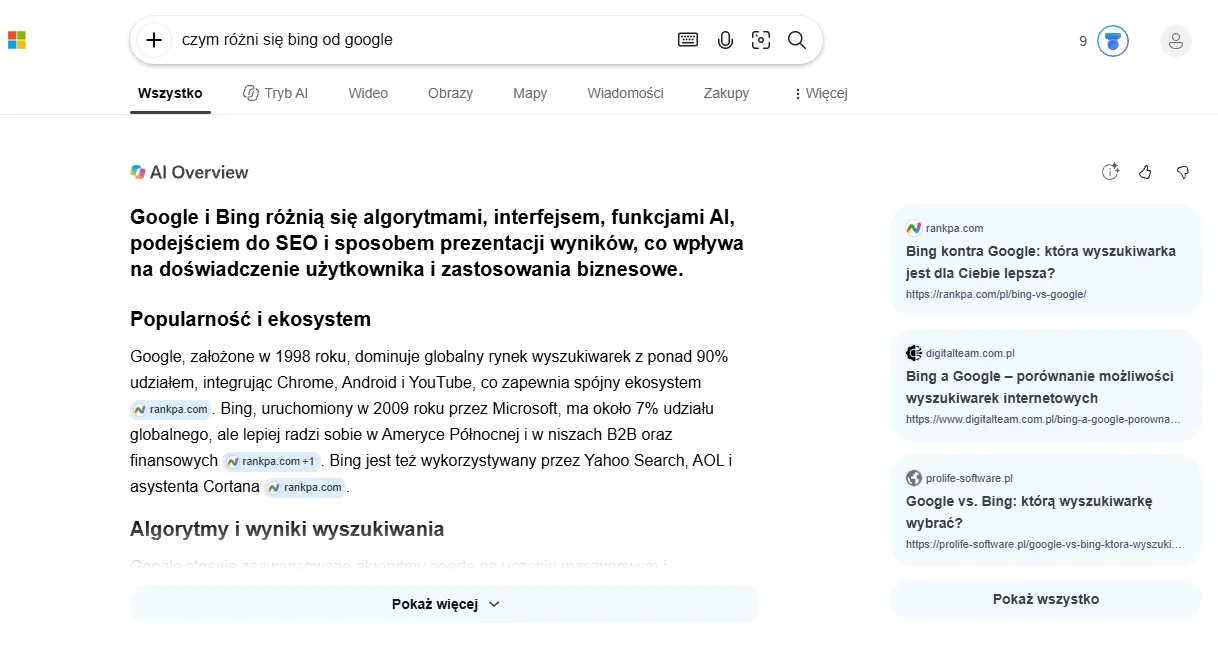
Task: Expand answer with Pokaż więcej
Action: [444, 604]
